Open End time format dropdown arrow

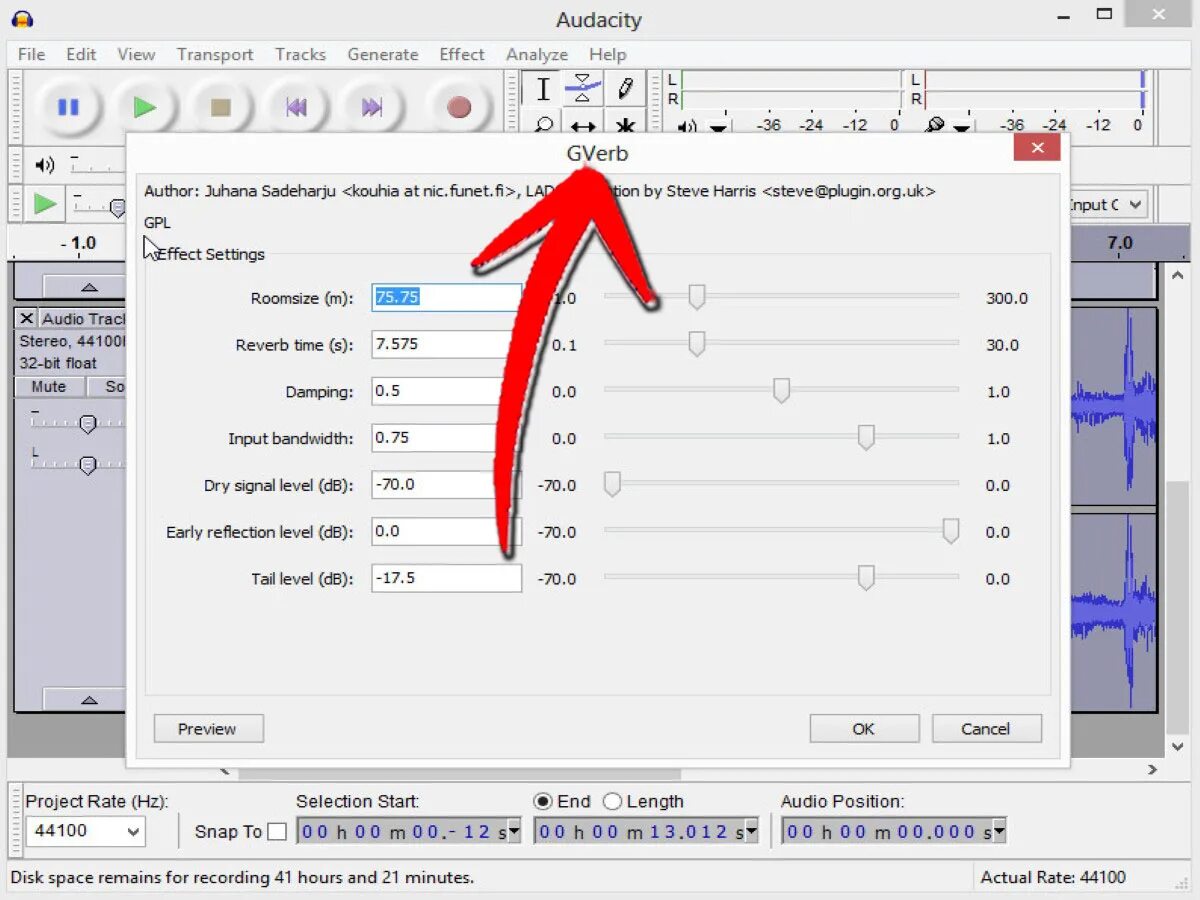[x=750, y=832]
